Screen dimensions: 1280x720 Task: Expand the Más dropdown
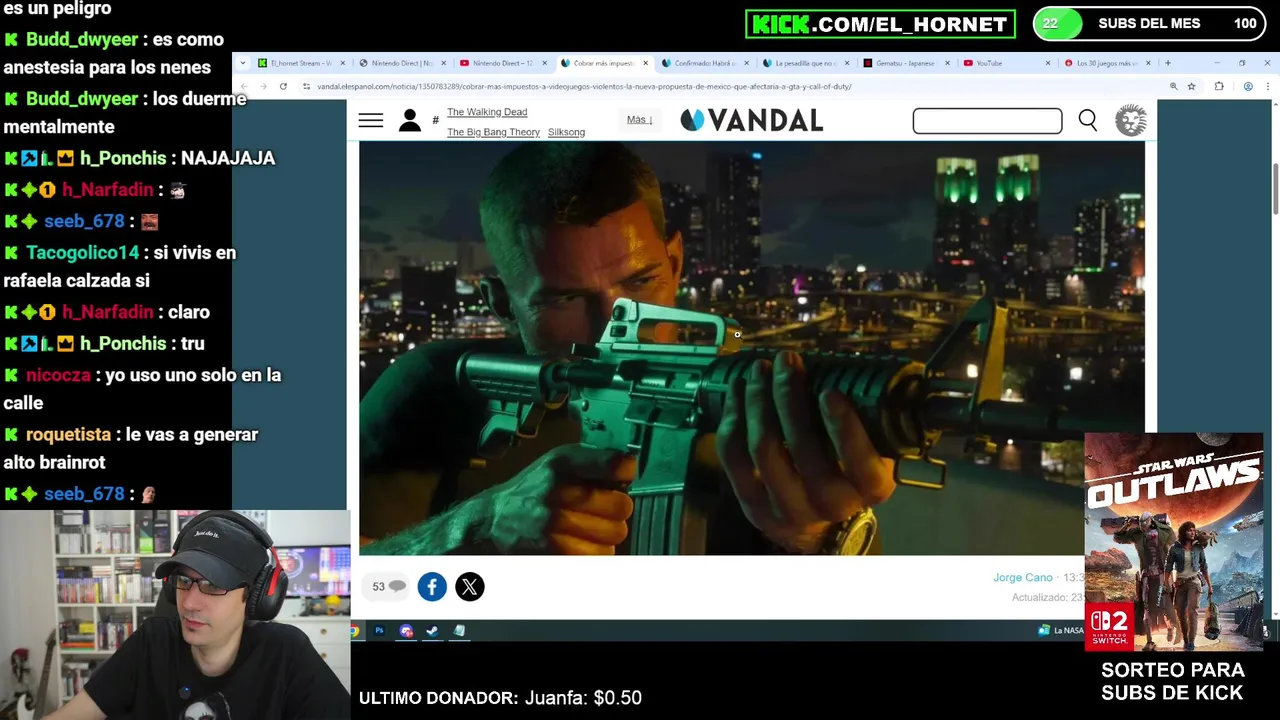(x=640, y=120)
